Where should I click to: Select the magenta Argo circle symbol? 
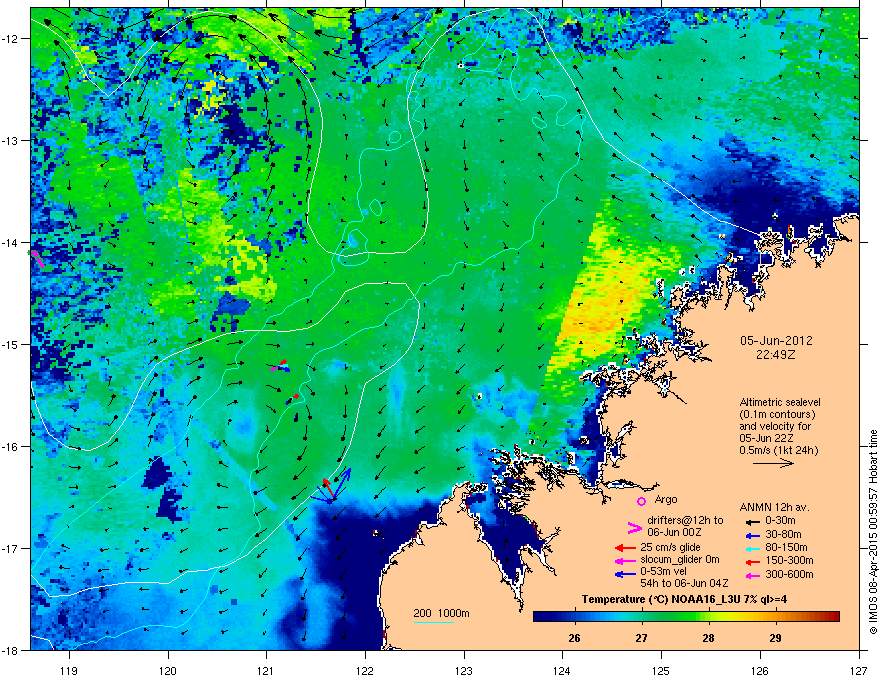click(641, 501)
